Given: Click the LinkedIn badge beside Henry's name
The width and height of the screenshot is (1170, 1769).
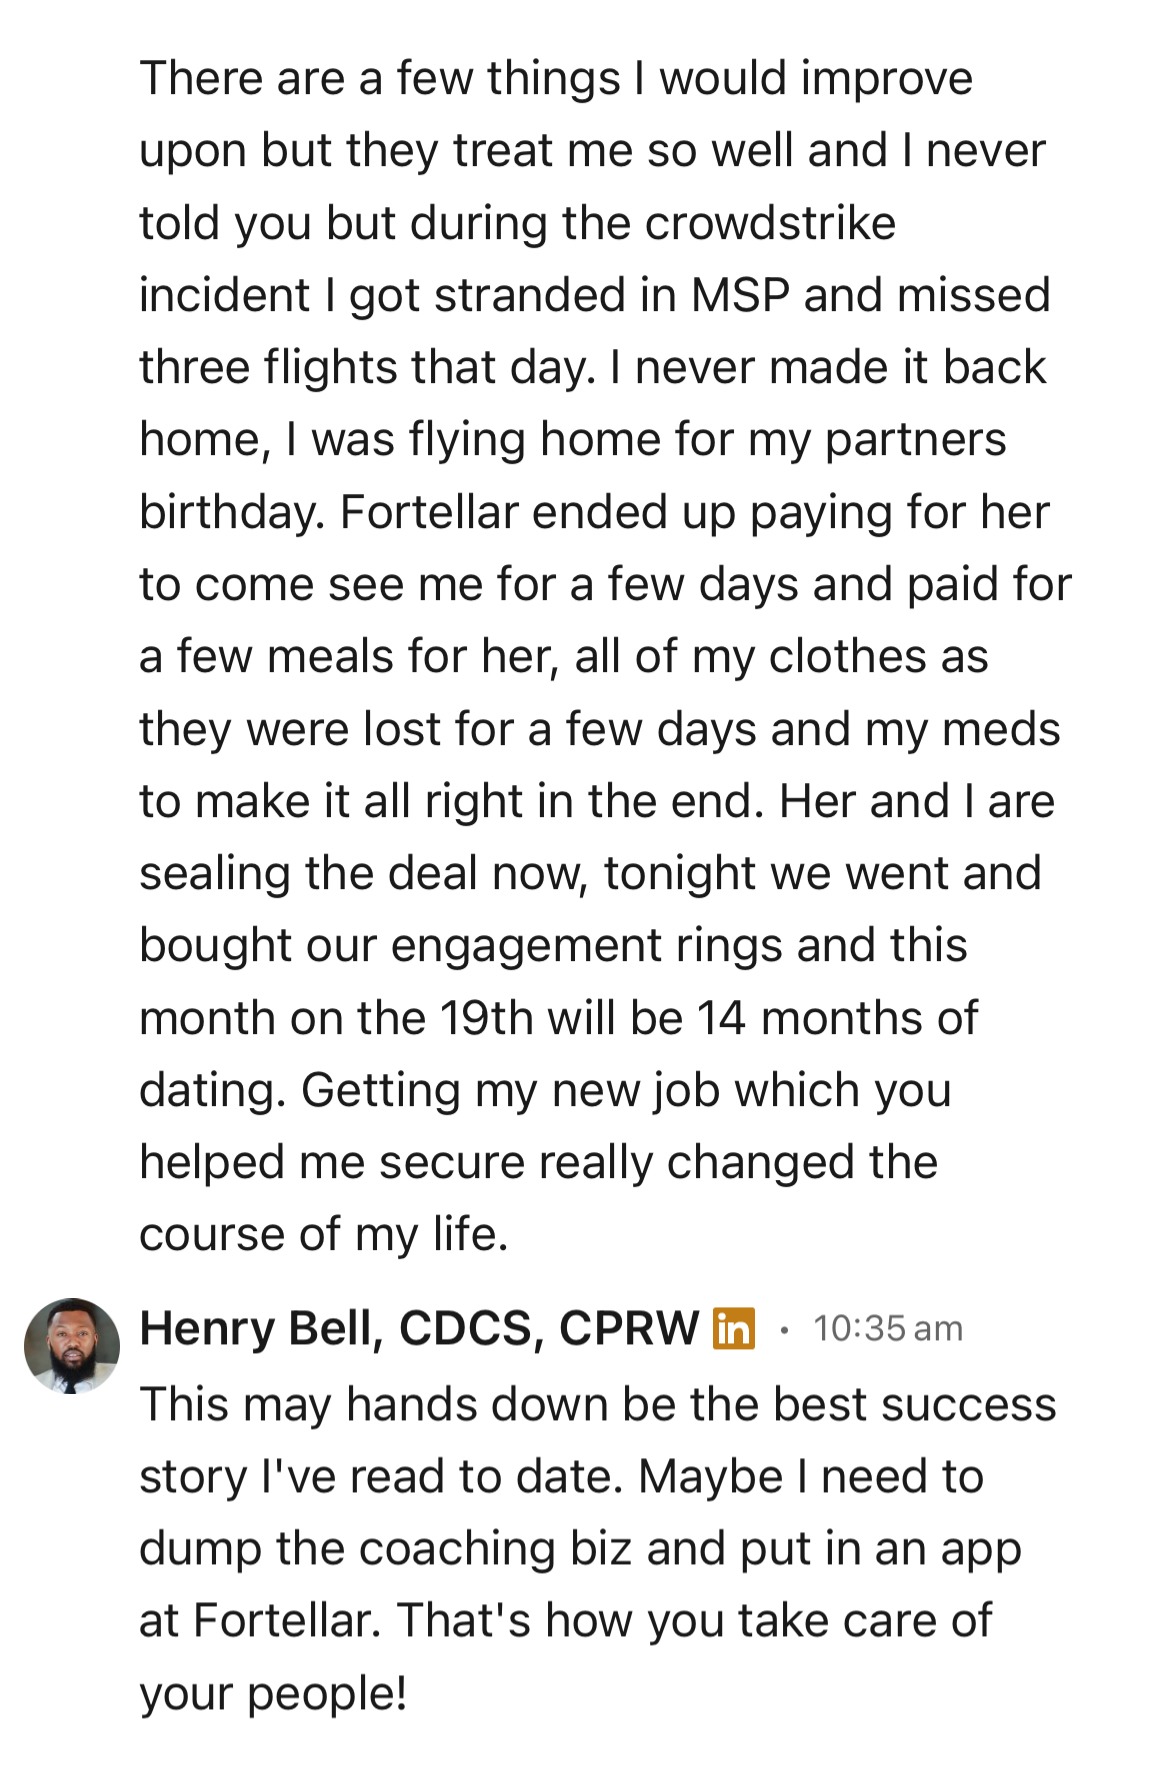Looking at the screenshot, I should (x=733, y=1328).
